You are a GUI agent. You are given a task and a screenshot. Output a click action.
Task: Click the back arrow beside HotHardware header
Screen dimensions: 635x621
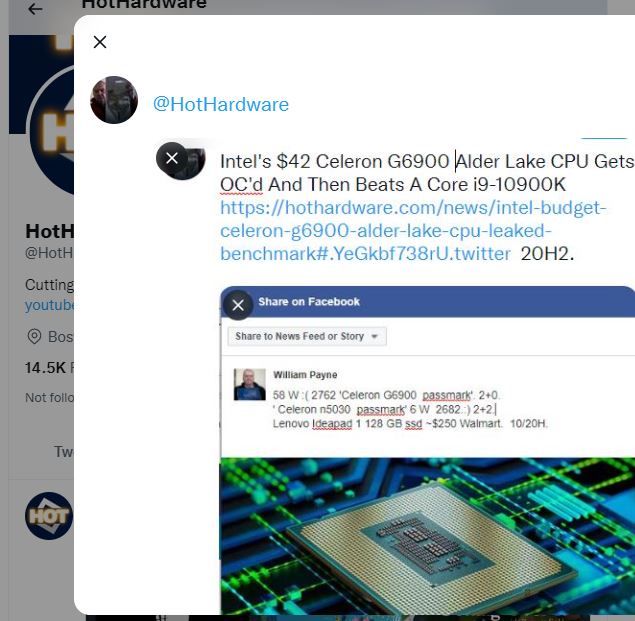point(35,9)
